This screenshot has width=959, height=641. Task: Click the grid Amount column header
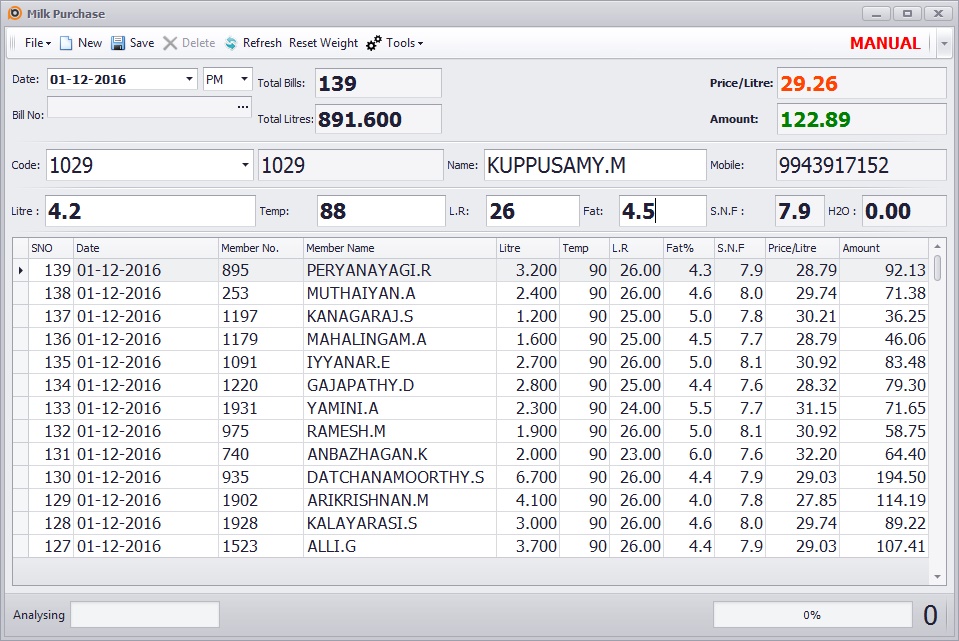pos(884,248)
